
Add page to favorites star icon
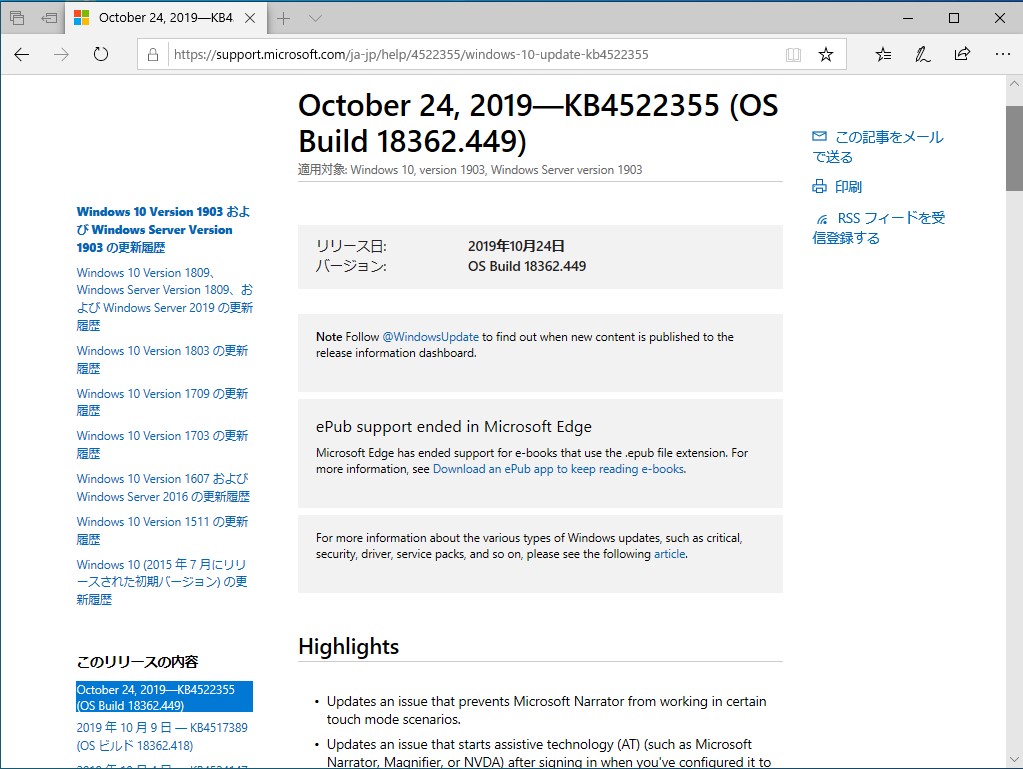(826, 55)
